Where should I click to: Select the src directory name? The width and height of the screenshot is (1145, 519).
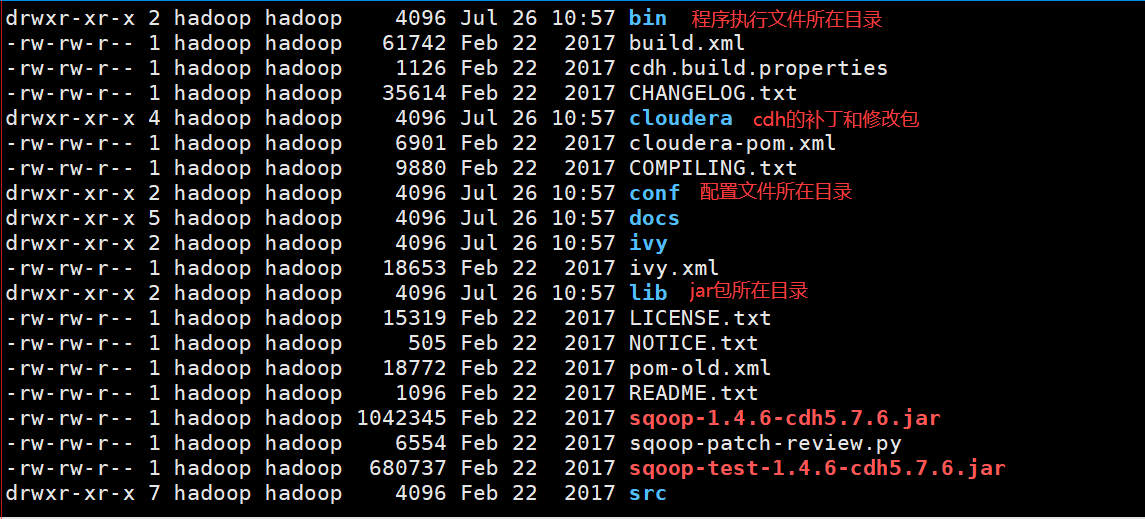(x=648, y=493)
